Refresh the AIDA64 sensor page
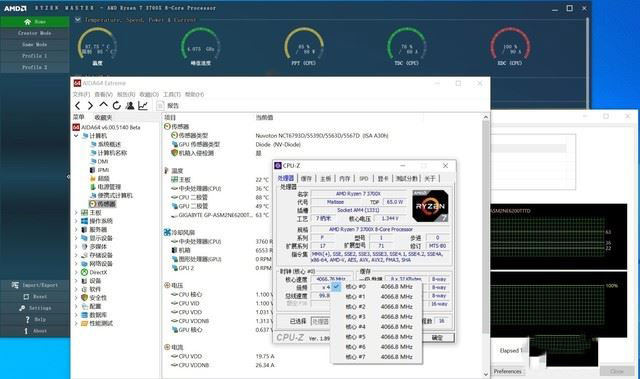Viewport: 640px width, 379px height. [x=117, y=106]
